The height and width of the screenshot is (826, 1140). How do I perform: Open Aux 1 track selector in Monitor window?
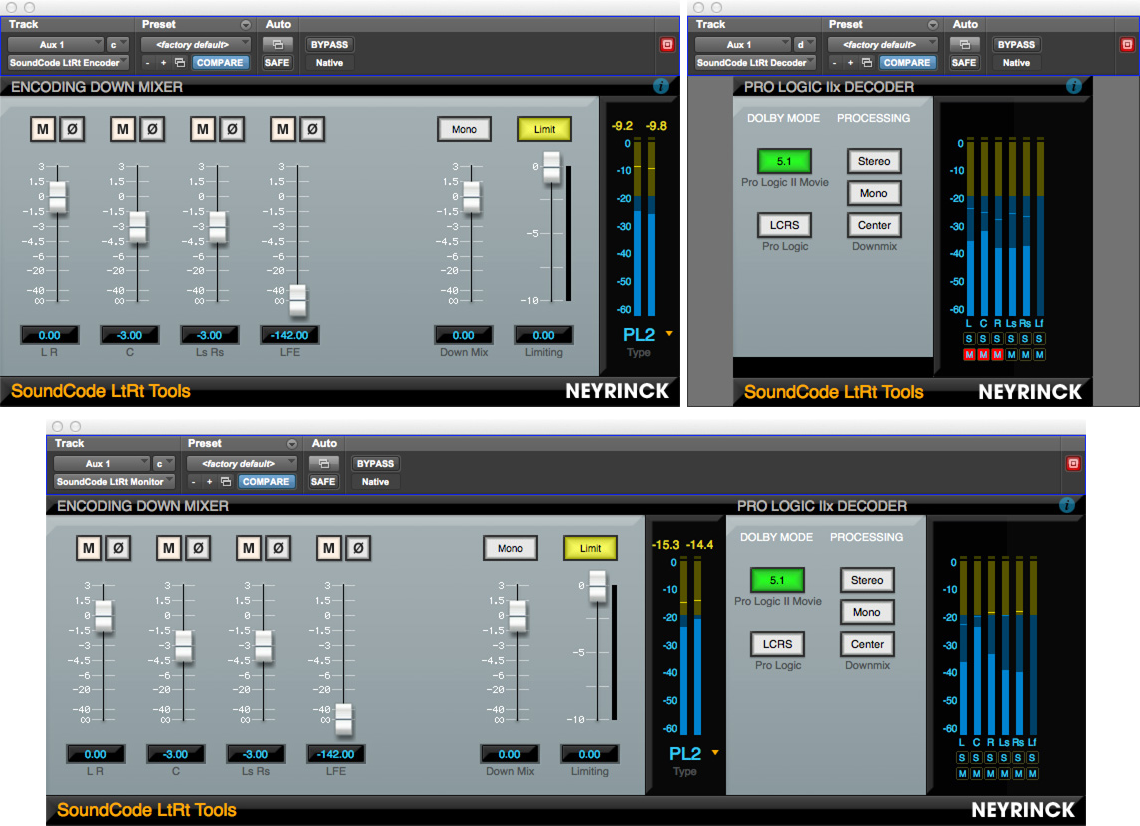pos(102,463)
